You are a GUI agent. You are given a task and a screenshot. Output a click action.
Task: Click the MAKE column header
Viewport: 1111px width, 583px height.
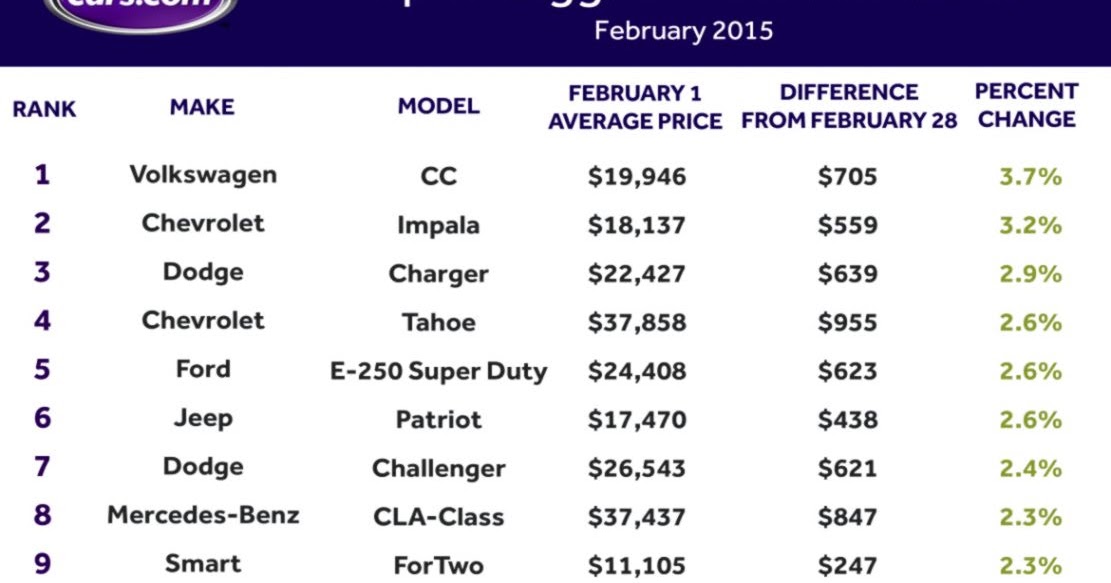(x=202, y=107)
